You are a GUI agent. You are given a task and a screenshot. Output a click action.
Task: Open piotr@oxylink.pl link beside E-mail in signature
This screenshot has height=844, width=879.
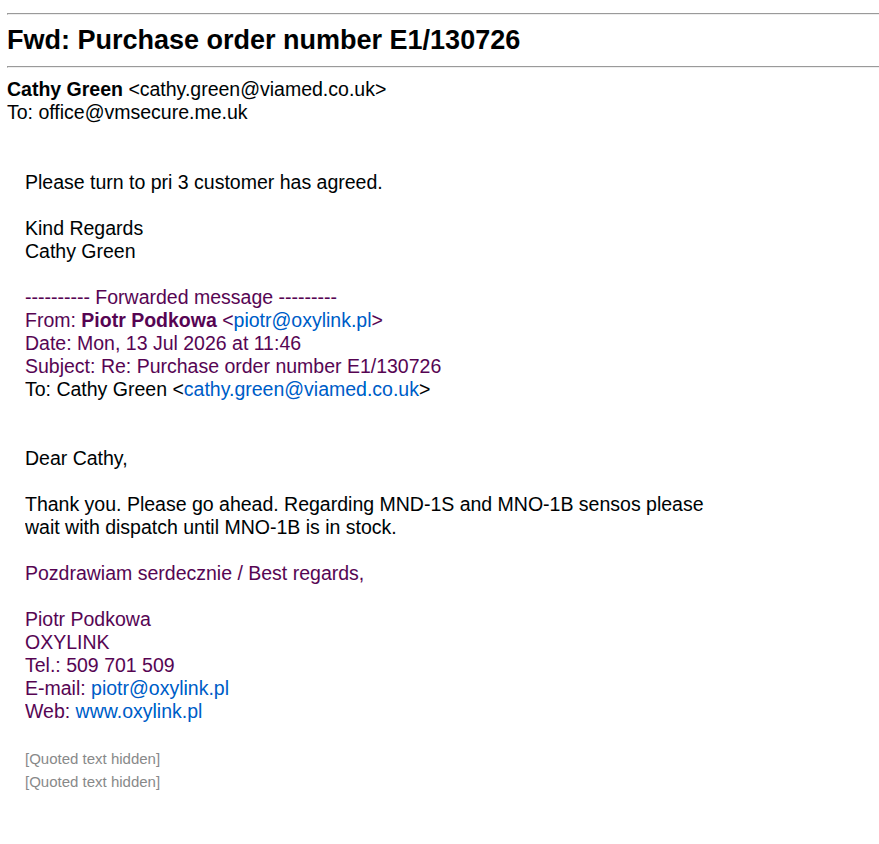coord(160,688)
